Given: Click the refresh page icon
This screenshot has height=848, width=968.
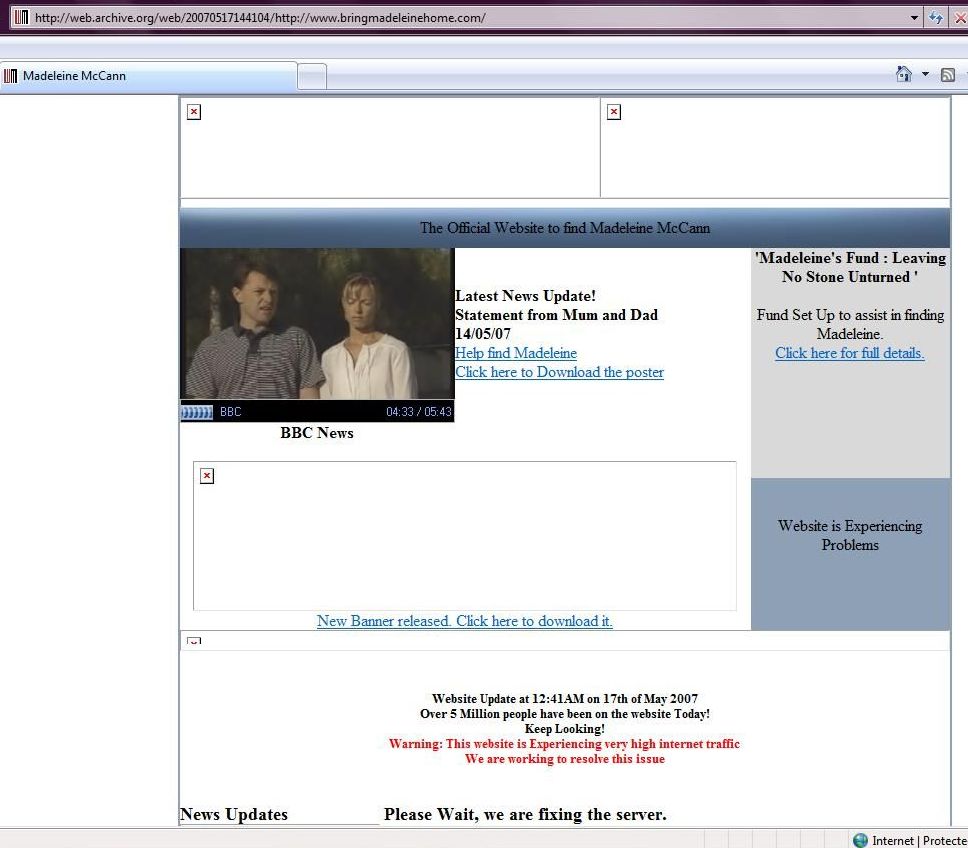Looking at the screenshot, I should click(x=936, y=18).
